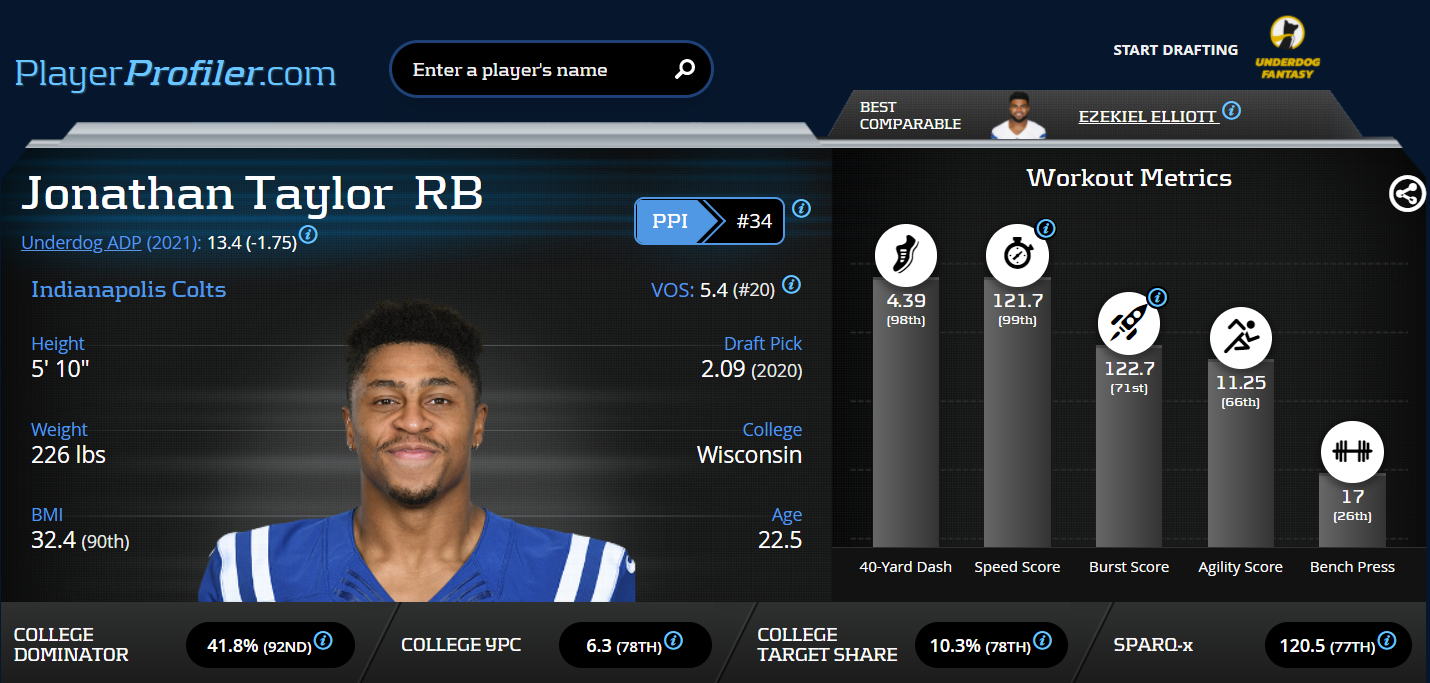Click info icon for College Dominator

[323, 640]
